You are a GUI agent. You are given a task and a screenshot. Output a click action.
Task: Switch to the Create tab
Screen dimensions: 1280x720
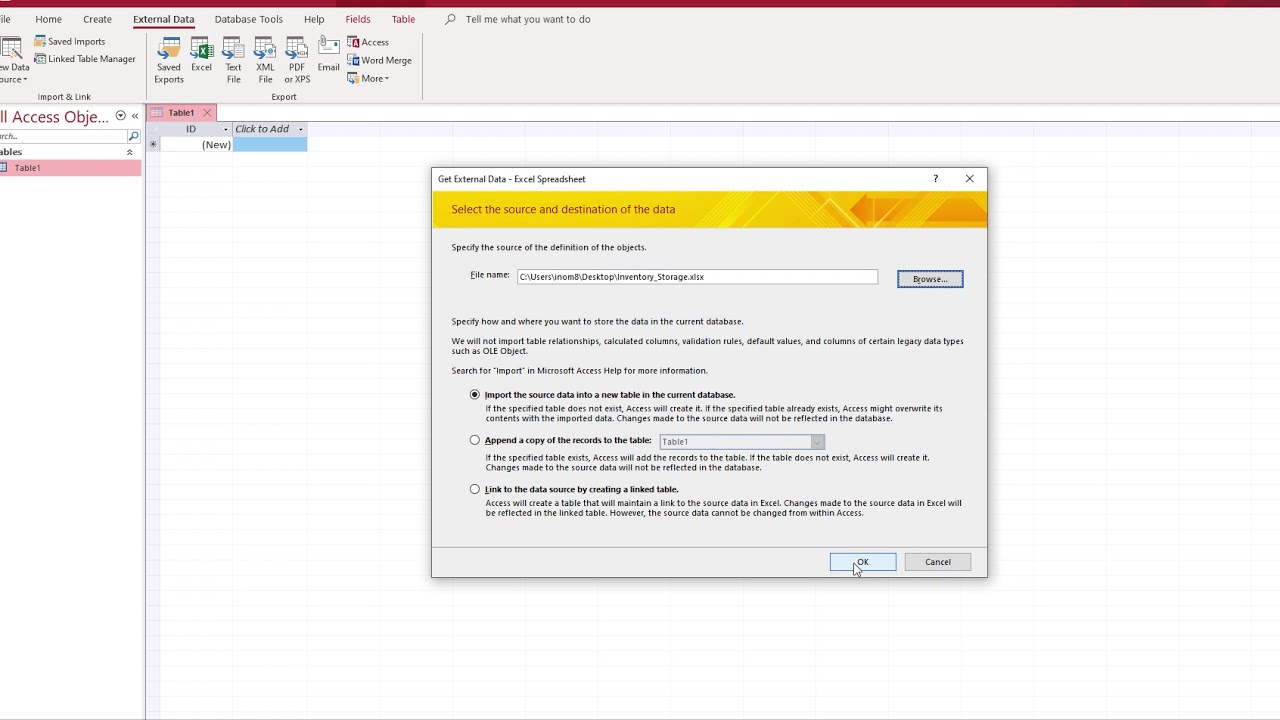(x=97, y=19)
